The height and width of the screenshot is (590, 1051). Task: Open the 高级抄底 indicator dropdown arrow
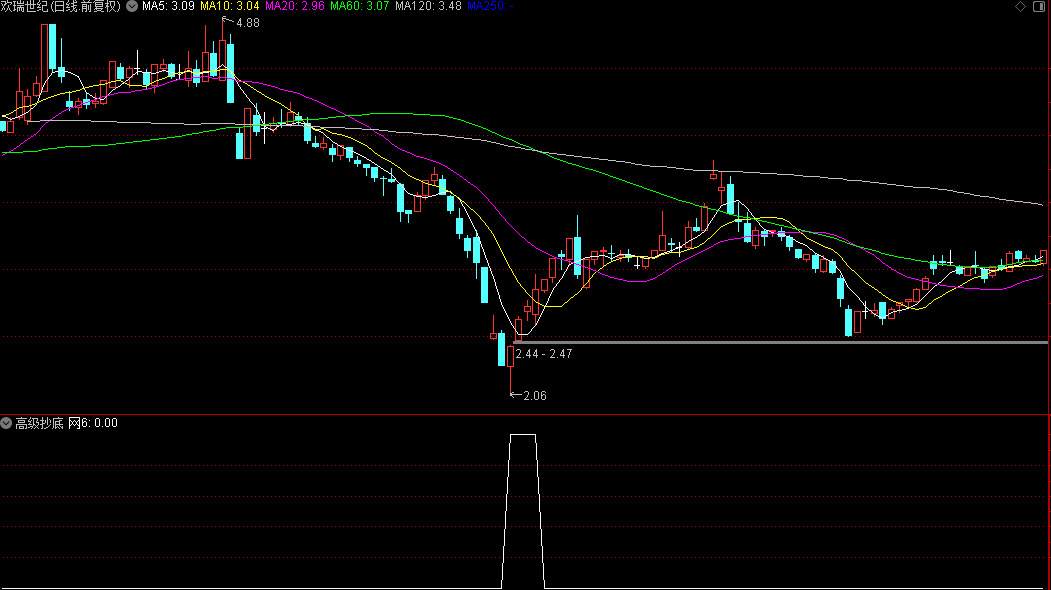[x=6, y=423]
